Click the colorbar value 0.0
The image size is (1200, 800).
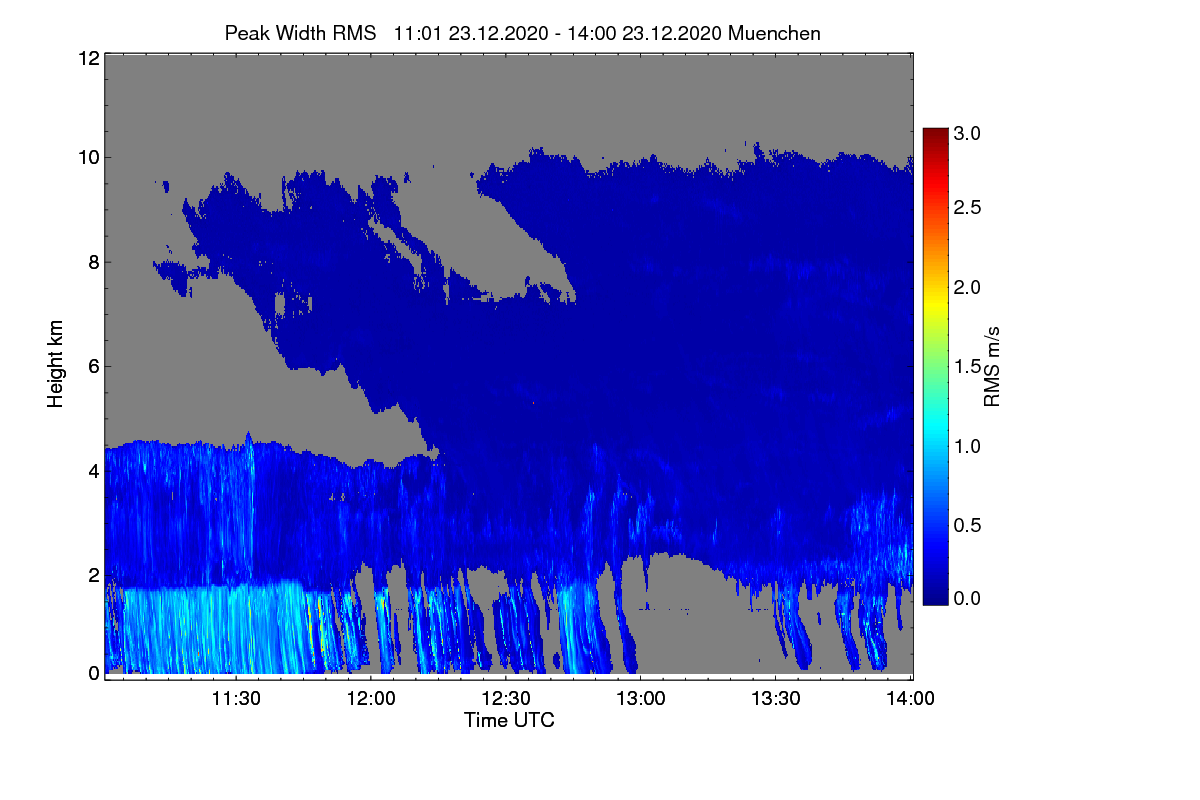click(x=967, y=598)
